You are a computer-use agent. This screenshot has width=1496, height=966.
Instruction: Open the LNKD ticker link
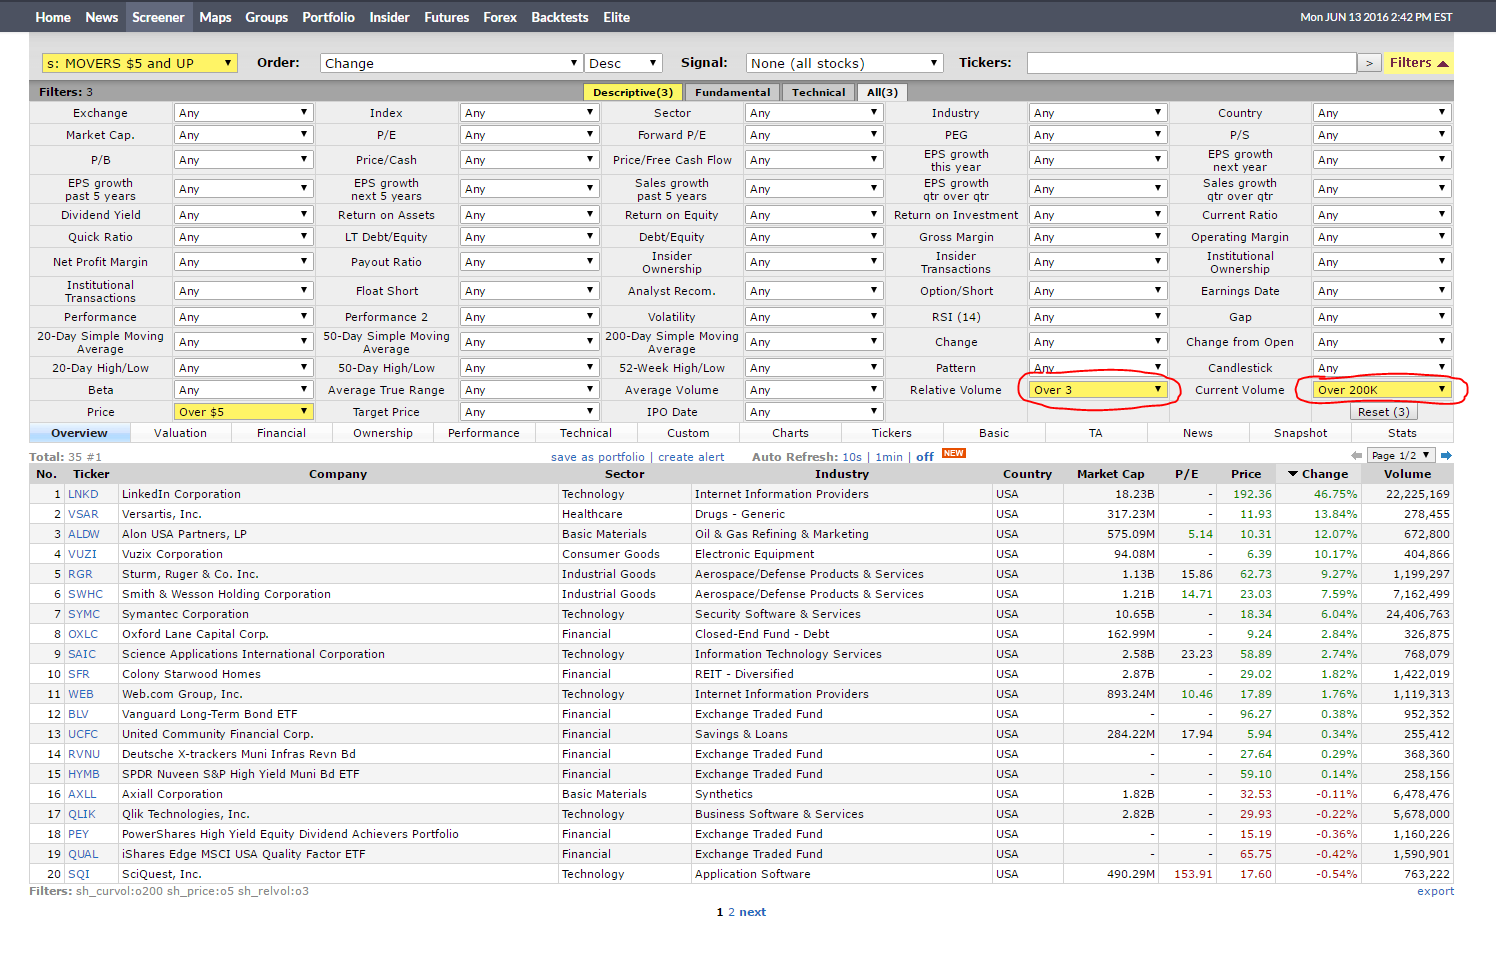pyautogui.click(x=83, y=494)
